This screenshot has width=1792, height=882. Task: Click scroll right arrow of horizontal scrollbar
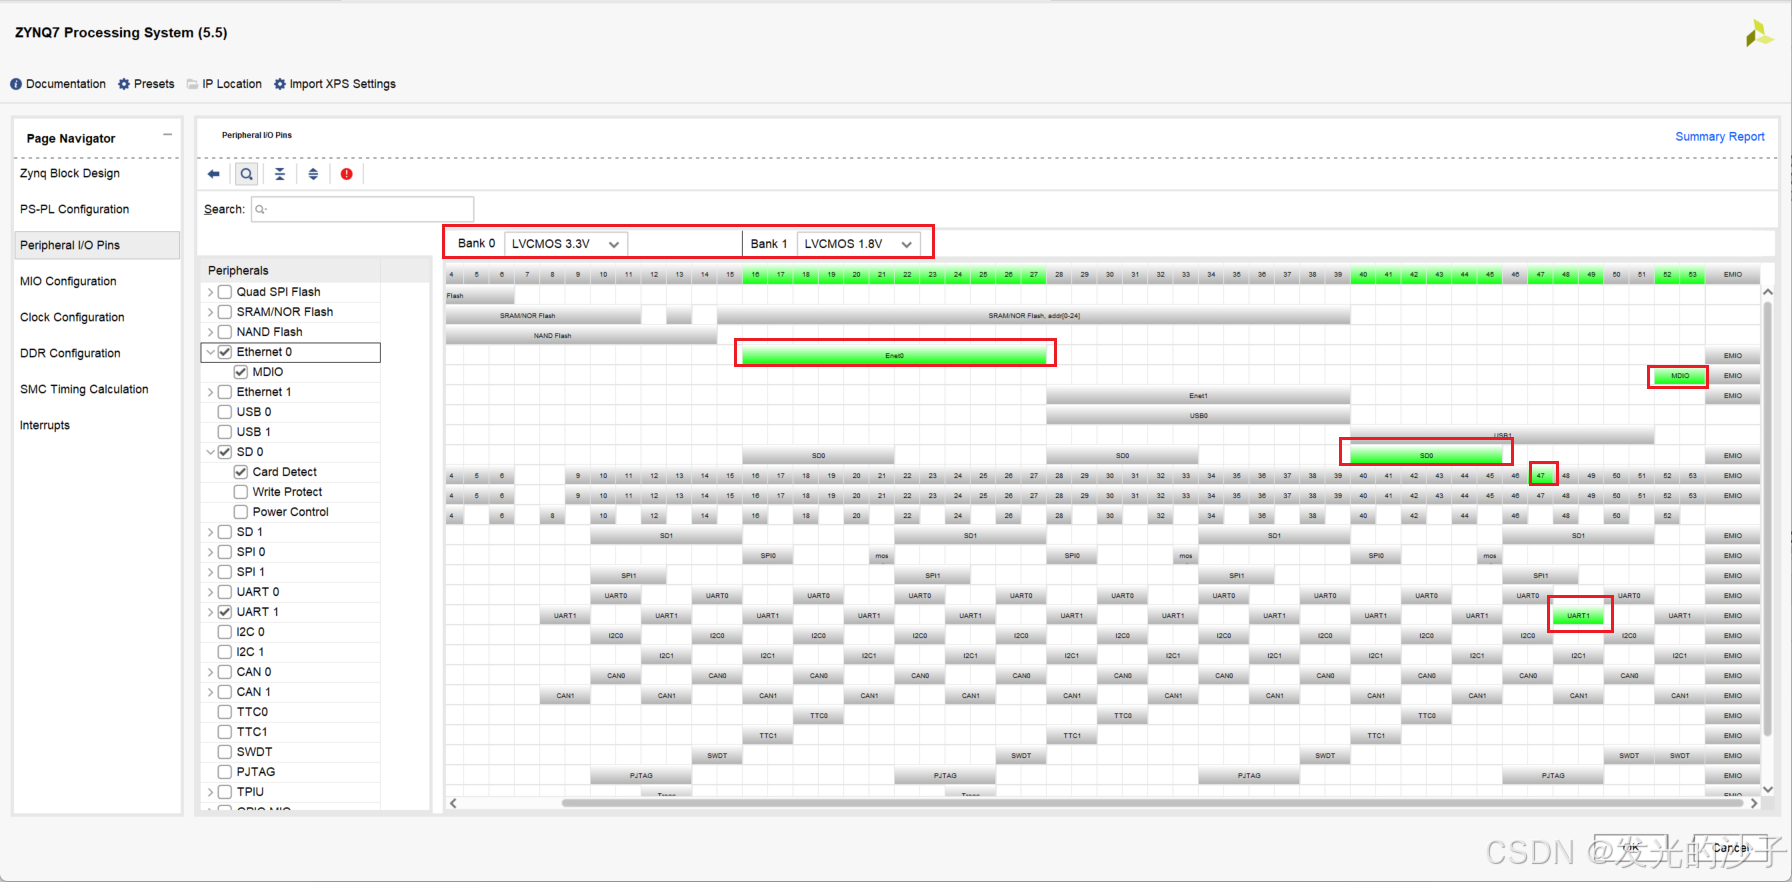click(x=1754, y=803)
